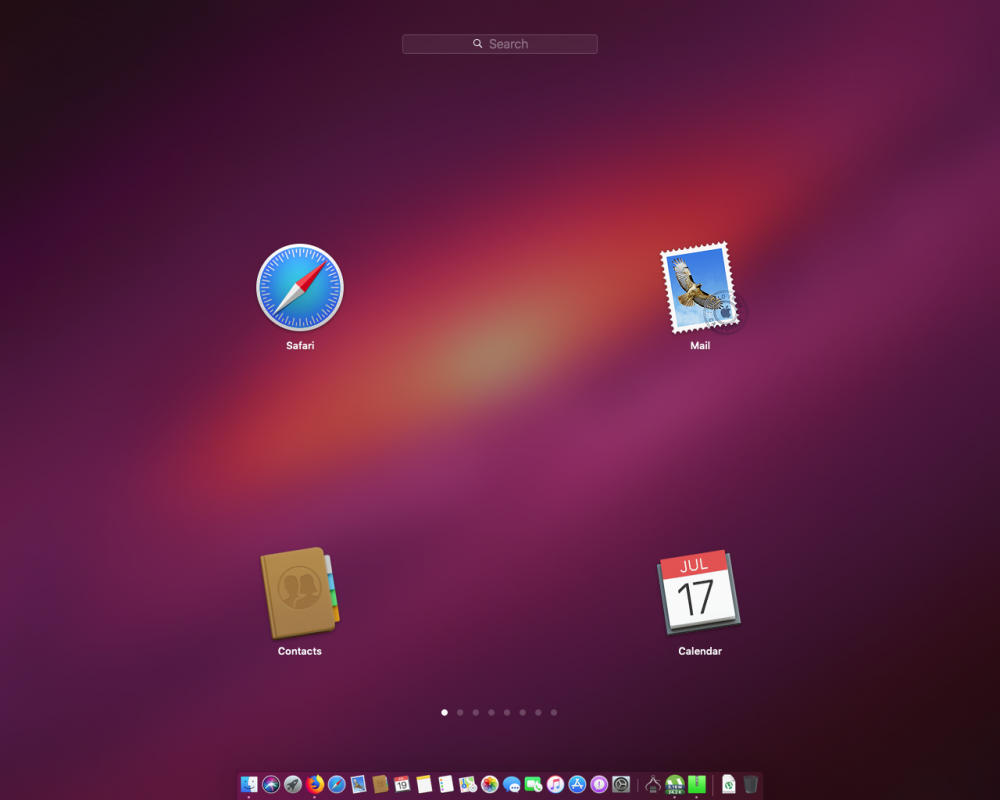
Task: Open Maps in the Dock
Action: pos(468,784)
